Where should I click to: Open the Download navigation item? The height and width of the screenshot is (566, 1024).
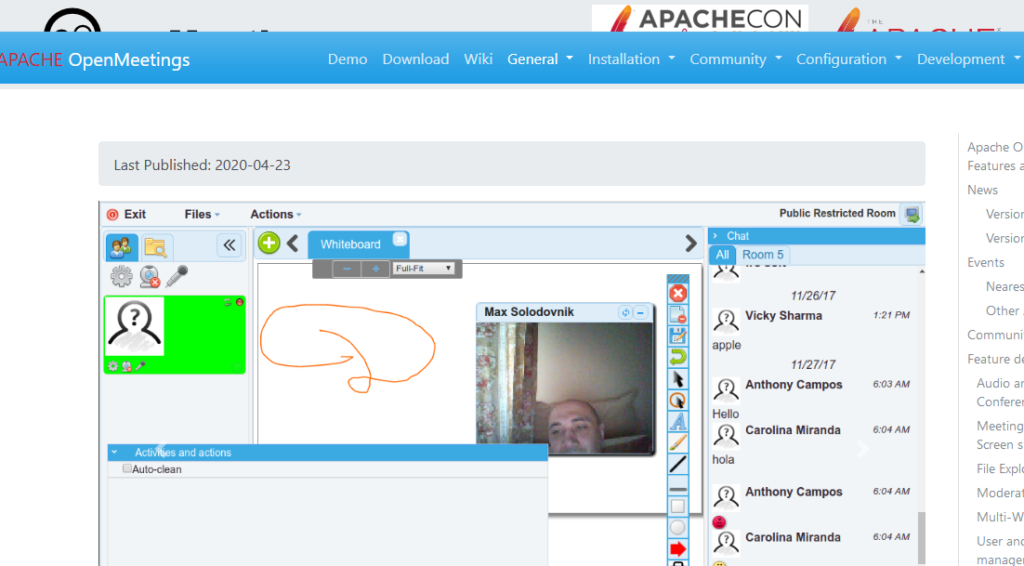[415, 59]
